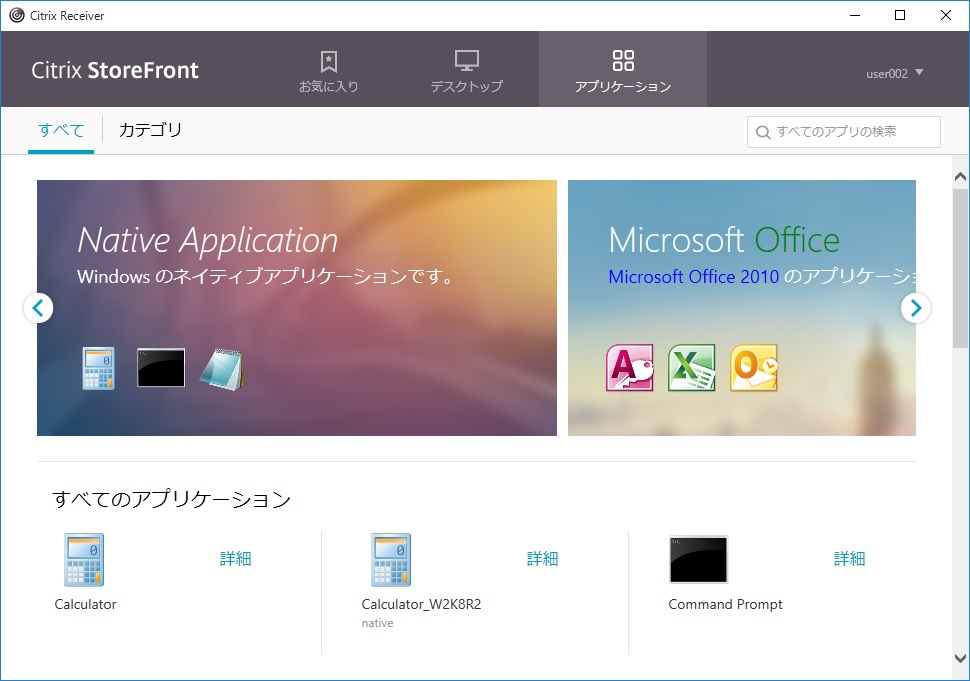Open the Calculator_W2K8R2 app icon
The image size is (970, 681).
point(391,560)
